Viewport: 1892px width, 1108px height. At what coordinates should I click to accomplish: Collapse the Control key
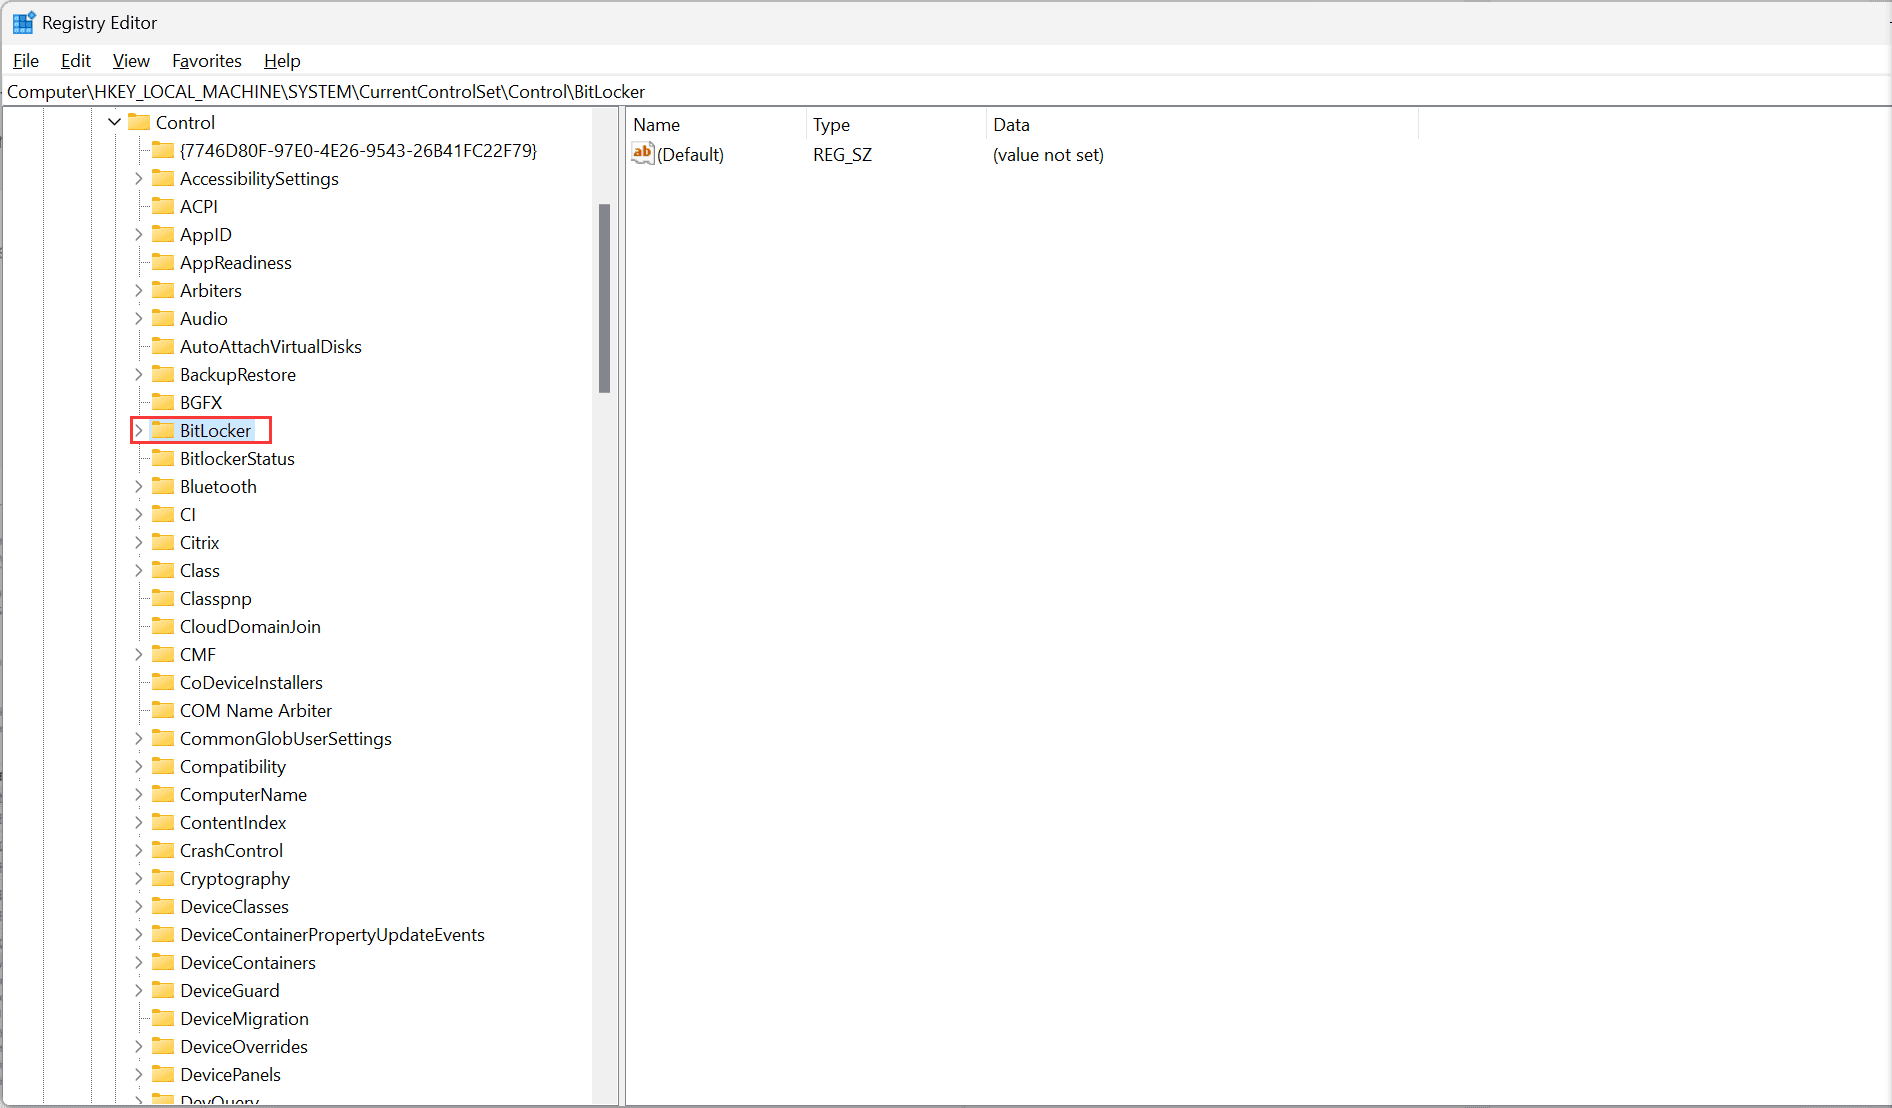[x=115, y=122]
